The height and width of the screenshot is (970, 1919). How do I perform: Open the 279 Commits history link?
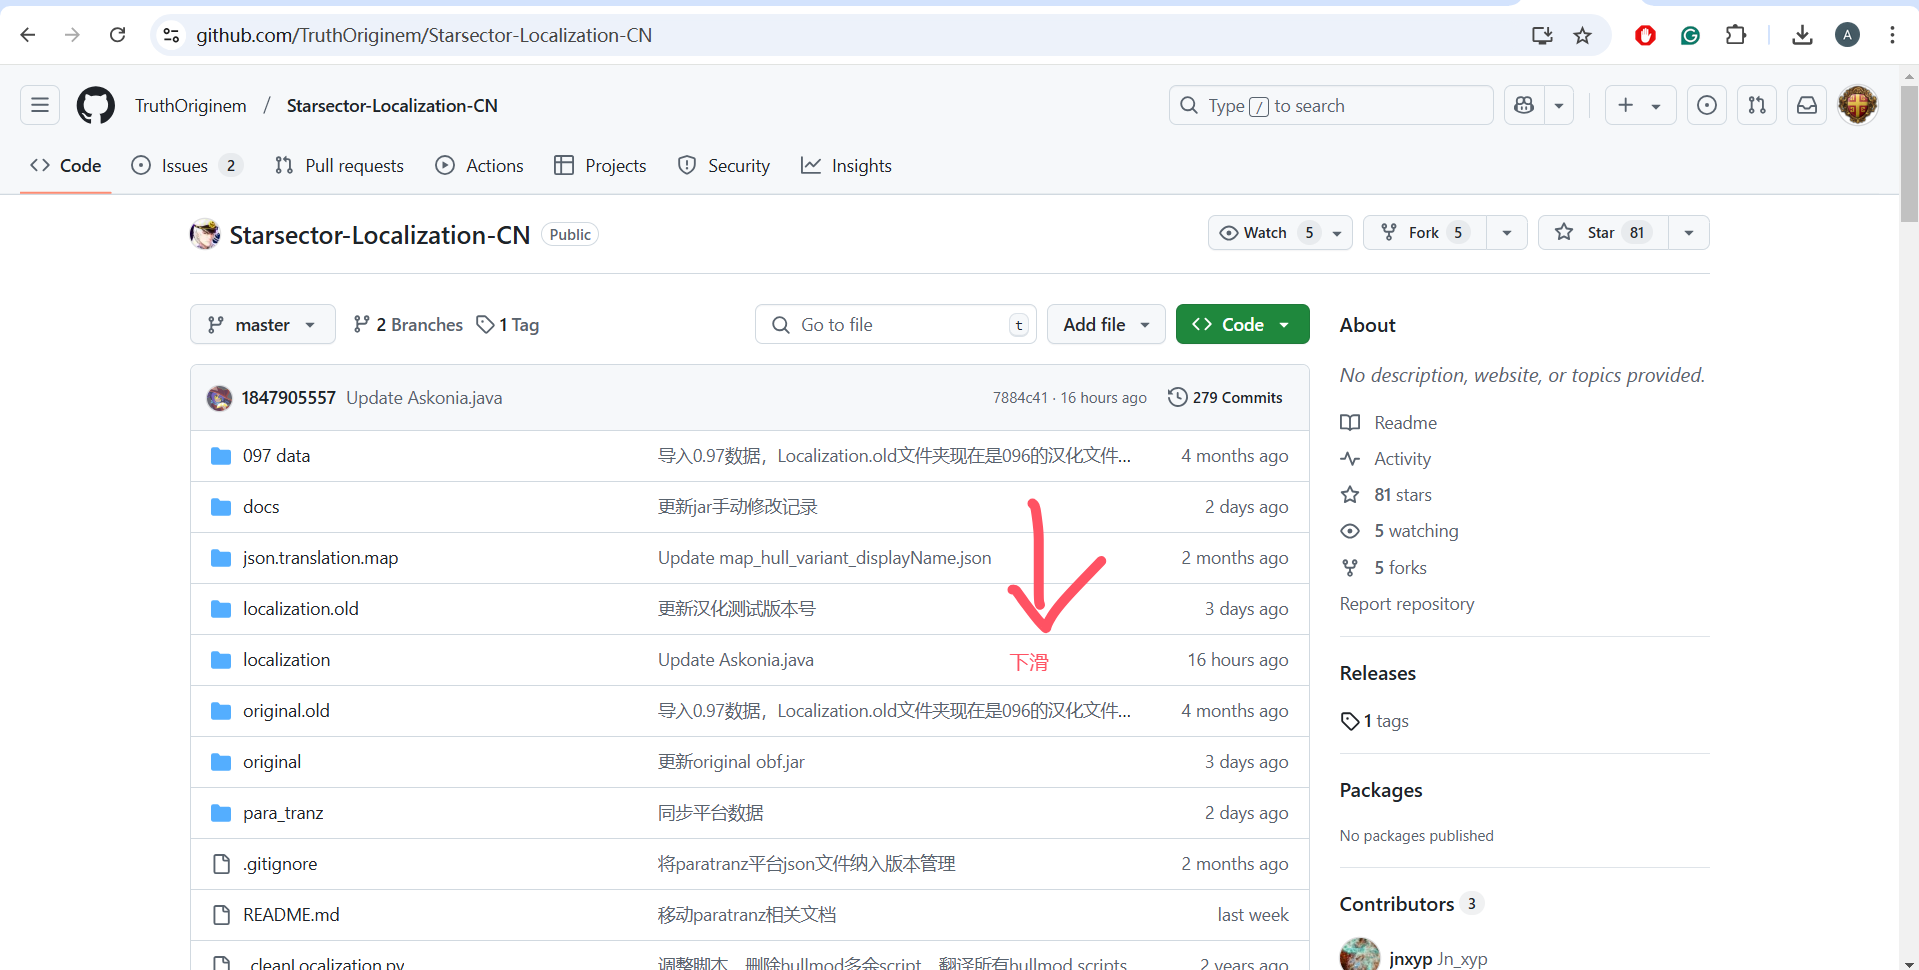[1225, 398]
